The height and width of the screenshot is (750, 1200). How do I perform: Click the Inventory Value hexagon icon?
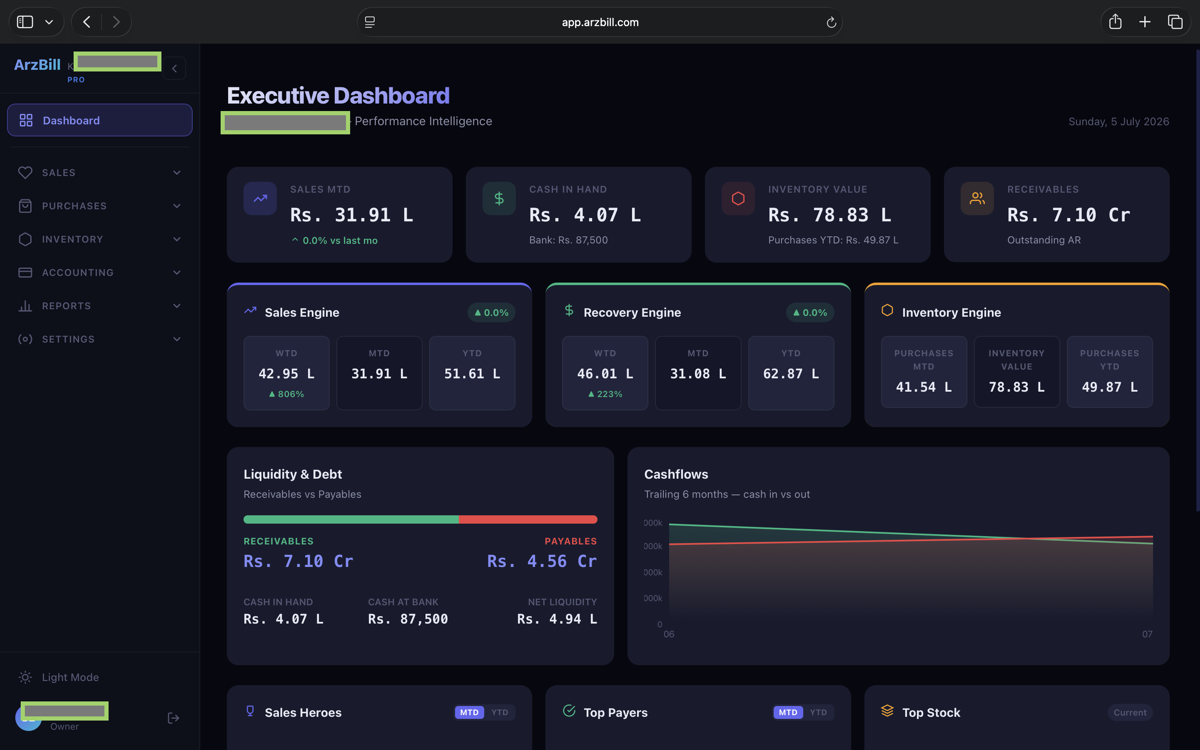click(x=738, y=198)
